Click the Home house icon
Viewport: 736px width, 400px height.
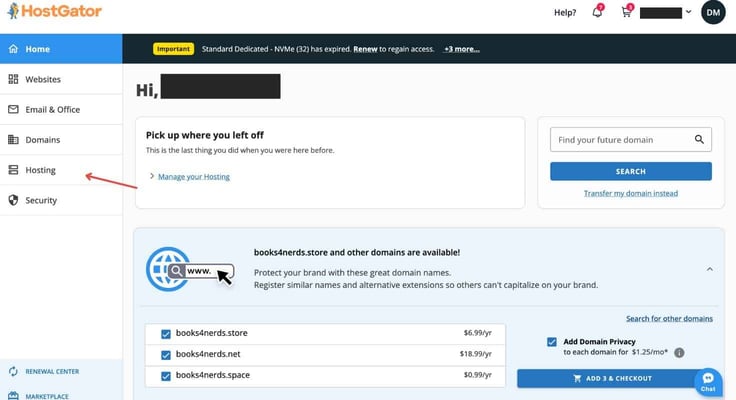(13, 49)
